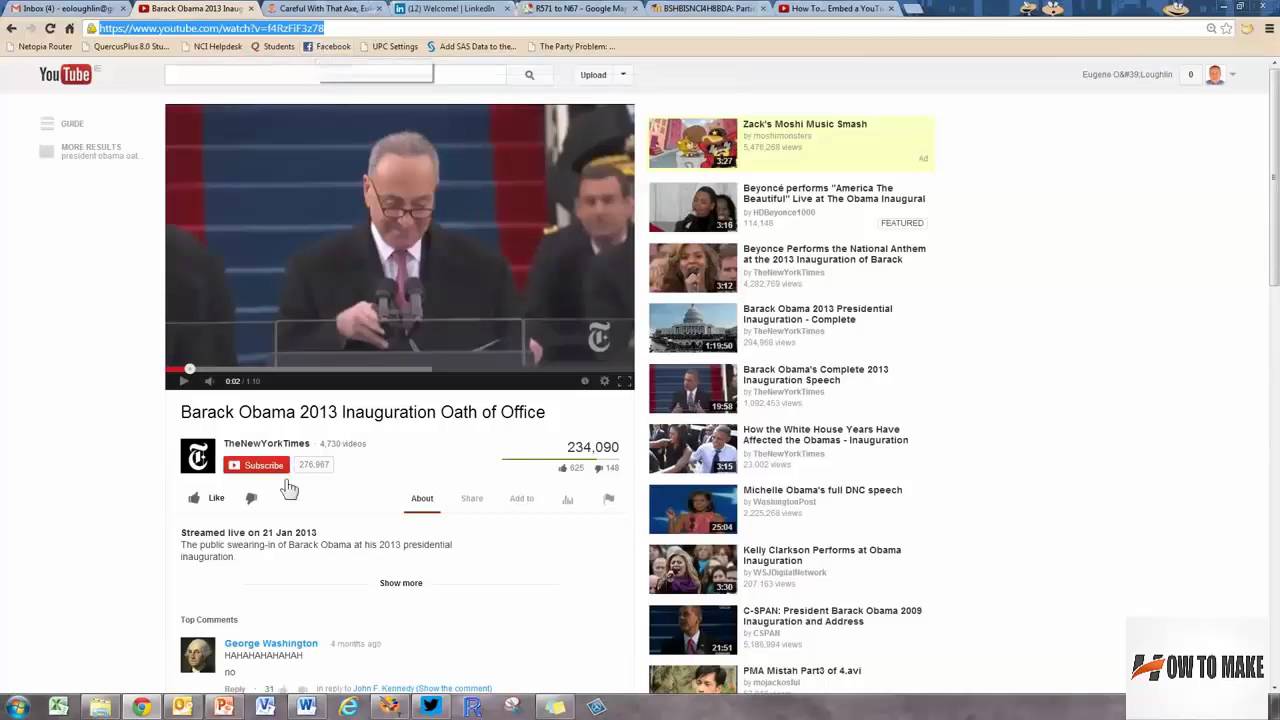
Task: Open the R application in the taskbar
Action: pyautogui.click(x=472, y=707)
